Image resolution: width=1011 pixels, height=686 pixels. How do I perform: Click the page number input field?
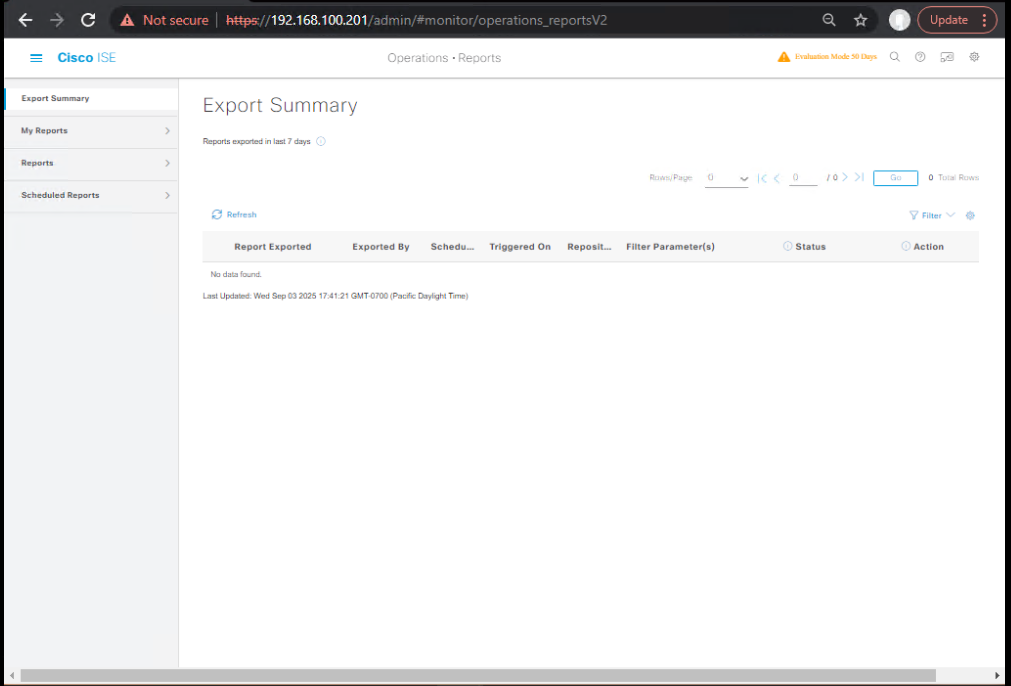coord(803,178)
